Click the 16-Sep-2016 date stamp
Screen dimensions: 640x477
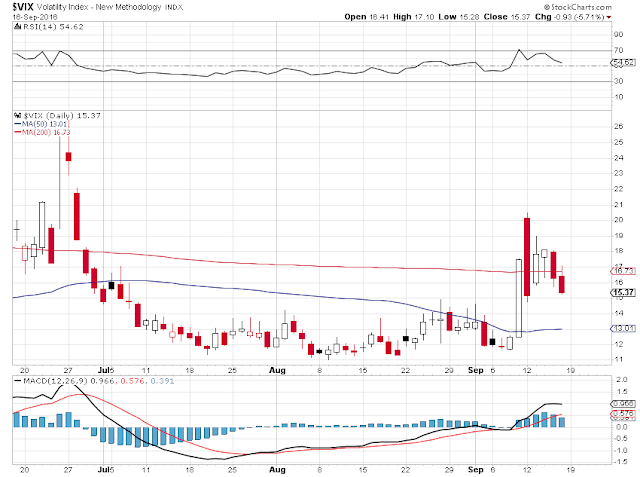[x=35, y=17]
